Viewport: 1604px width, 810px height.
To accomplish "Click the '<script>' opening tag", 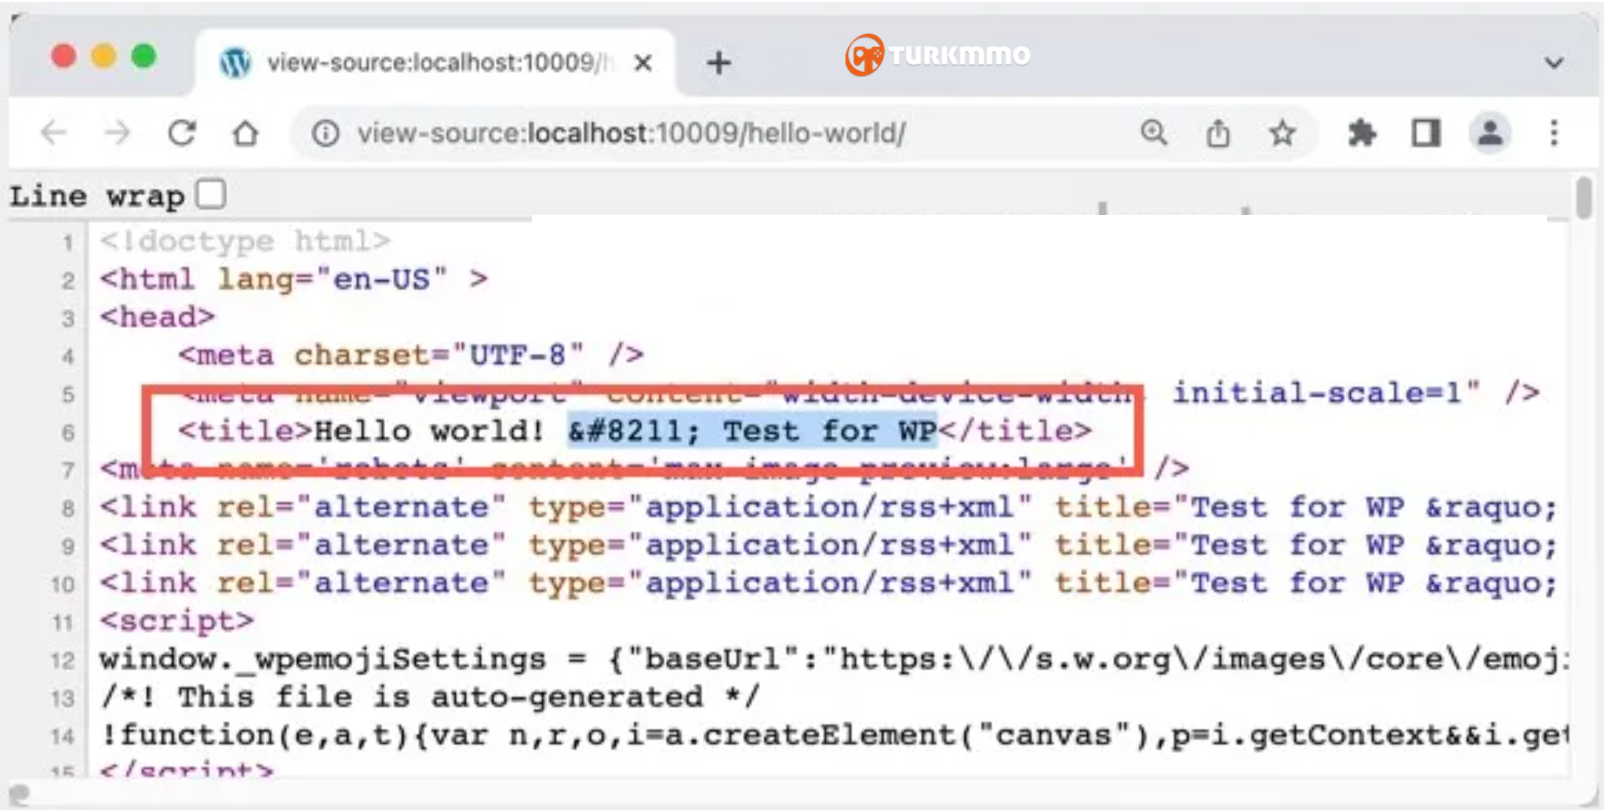I will 177,621.
